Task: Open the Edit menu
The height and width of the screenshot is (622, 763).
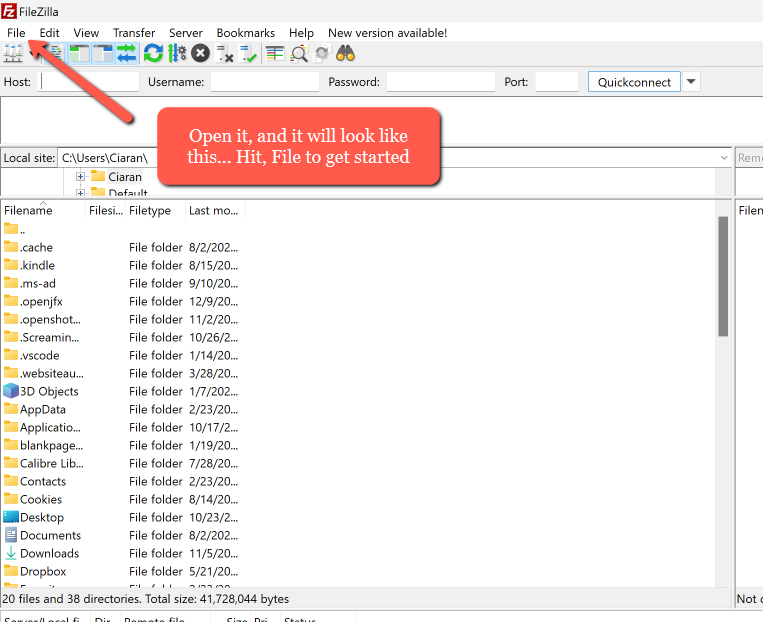Action: [x=49, y=33]
